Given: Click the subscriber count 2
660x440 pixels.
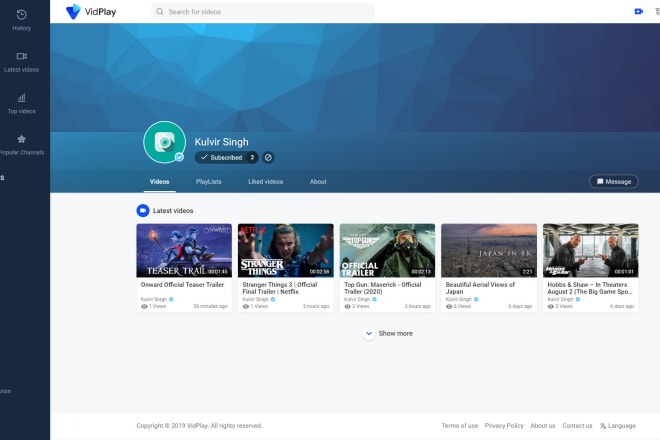Looking at the screenshot, I should click(x=252, y=157).
